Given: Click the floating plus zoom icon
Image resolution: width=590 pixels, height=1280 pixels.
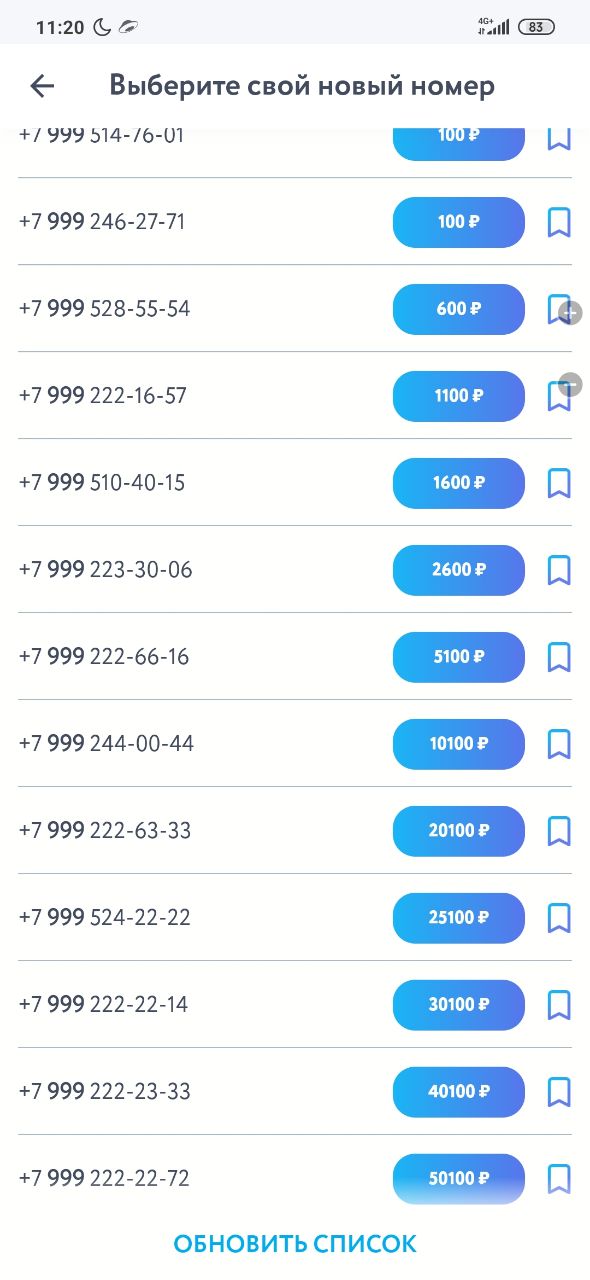Looking at the screenshot, I should tap(570, 313).
